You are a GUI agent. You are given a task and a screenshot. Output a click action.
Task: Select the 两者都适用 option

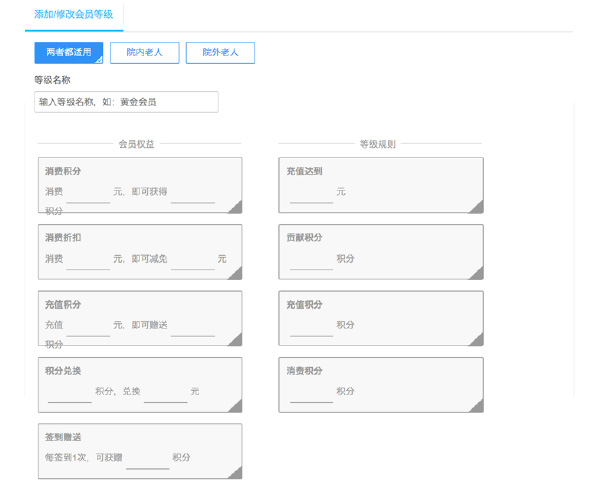tap(68, 53)
